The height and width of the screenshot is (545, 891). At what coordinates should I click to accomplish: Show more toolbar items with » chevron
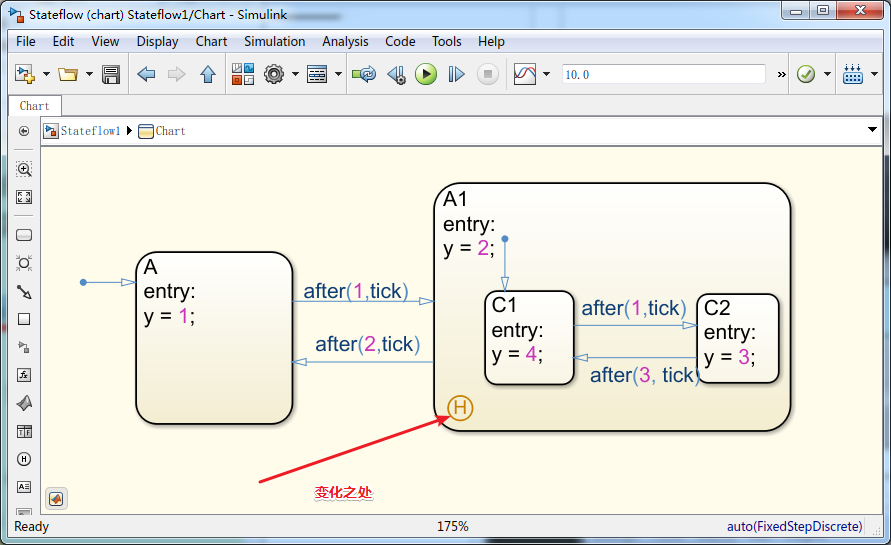(x=782, y=74)
